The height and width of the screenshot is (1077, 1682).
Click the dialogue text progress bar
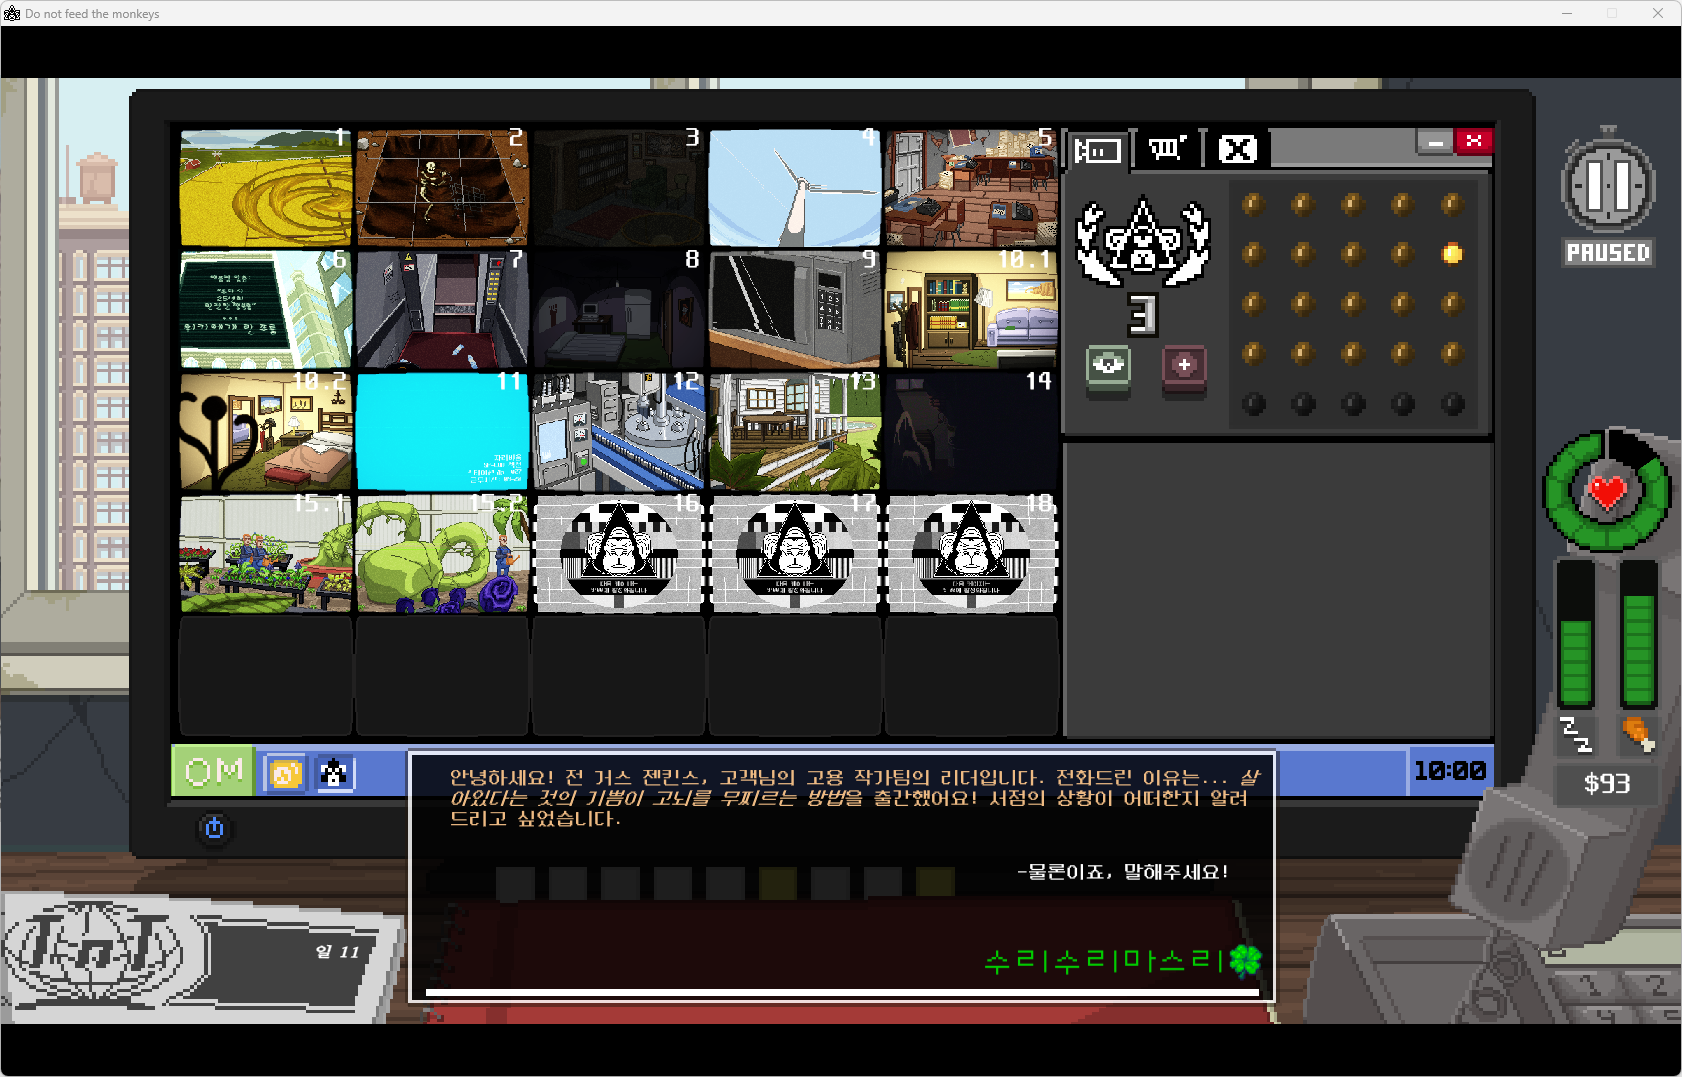[842, 992]
